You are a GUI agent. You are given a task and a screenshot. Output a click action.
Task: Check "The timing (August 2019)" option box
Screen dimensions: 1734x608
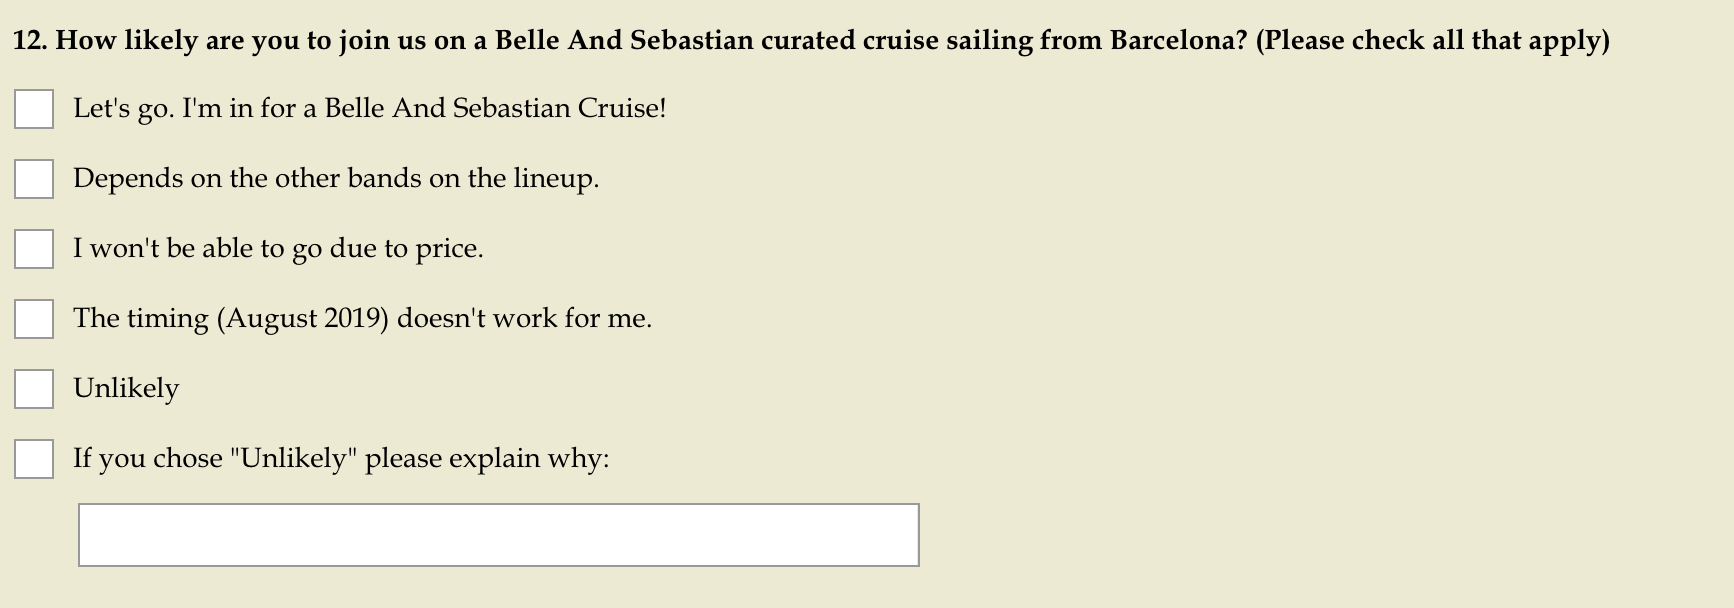pyautogui.click(x=34, y=319)
